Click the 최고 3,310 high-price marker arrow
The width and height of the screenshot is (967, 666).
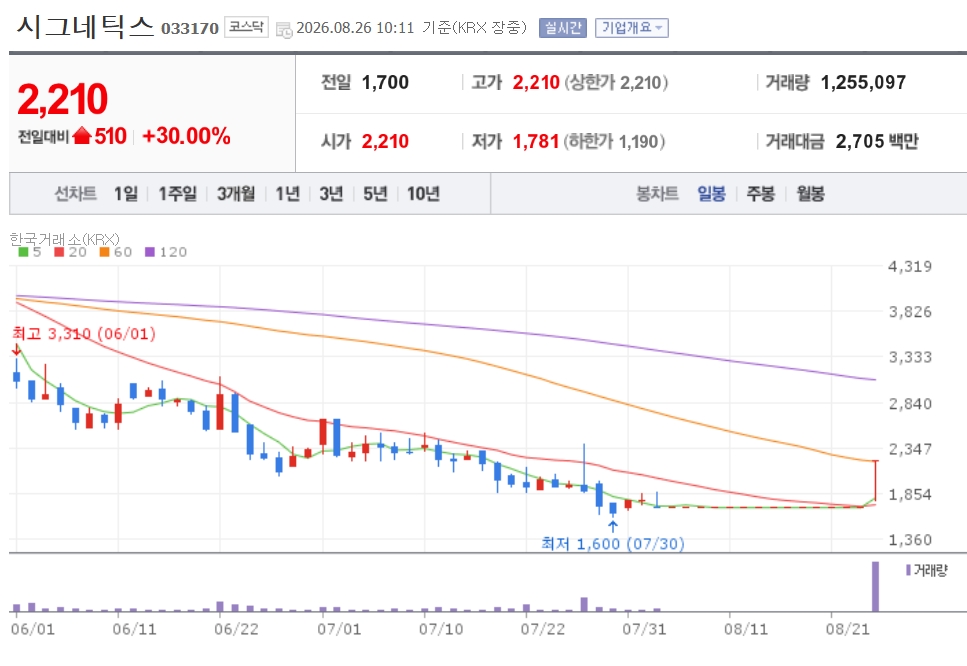pyautogui.click(x=17, y=350)
